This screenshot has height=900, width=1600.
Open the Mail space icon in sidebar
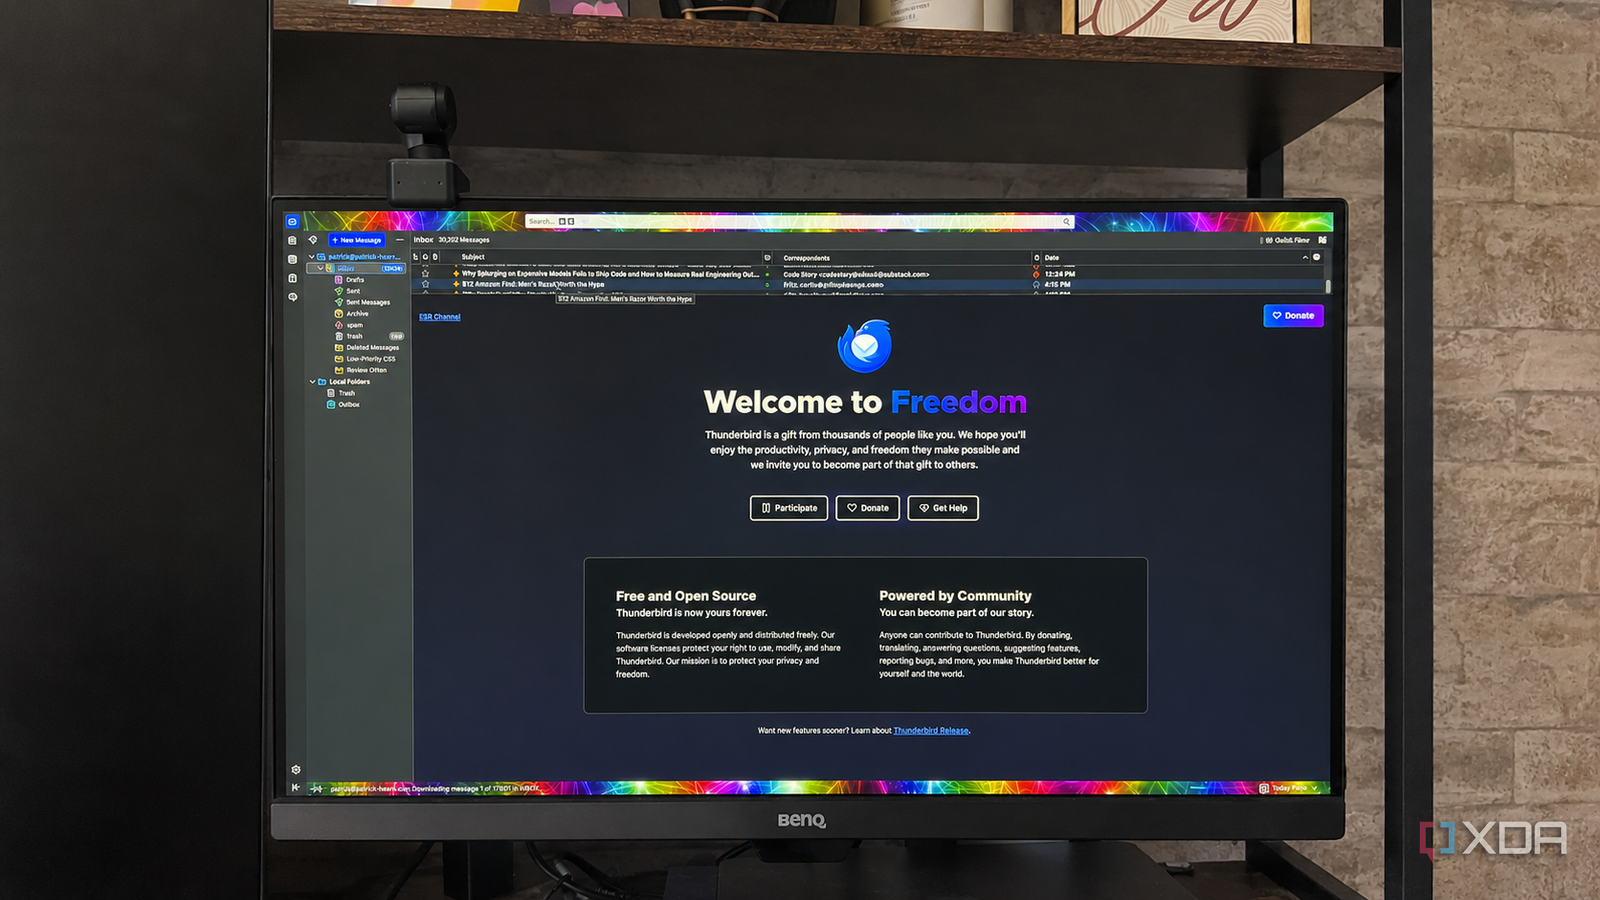292,221
